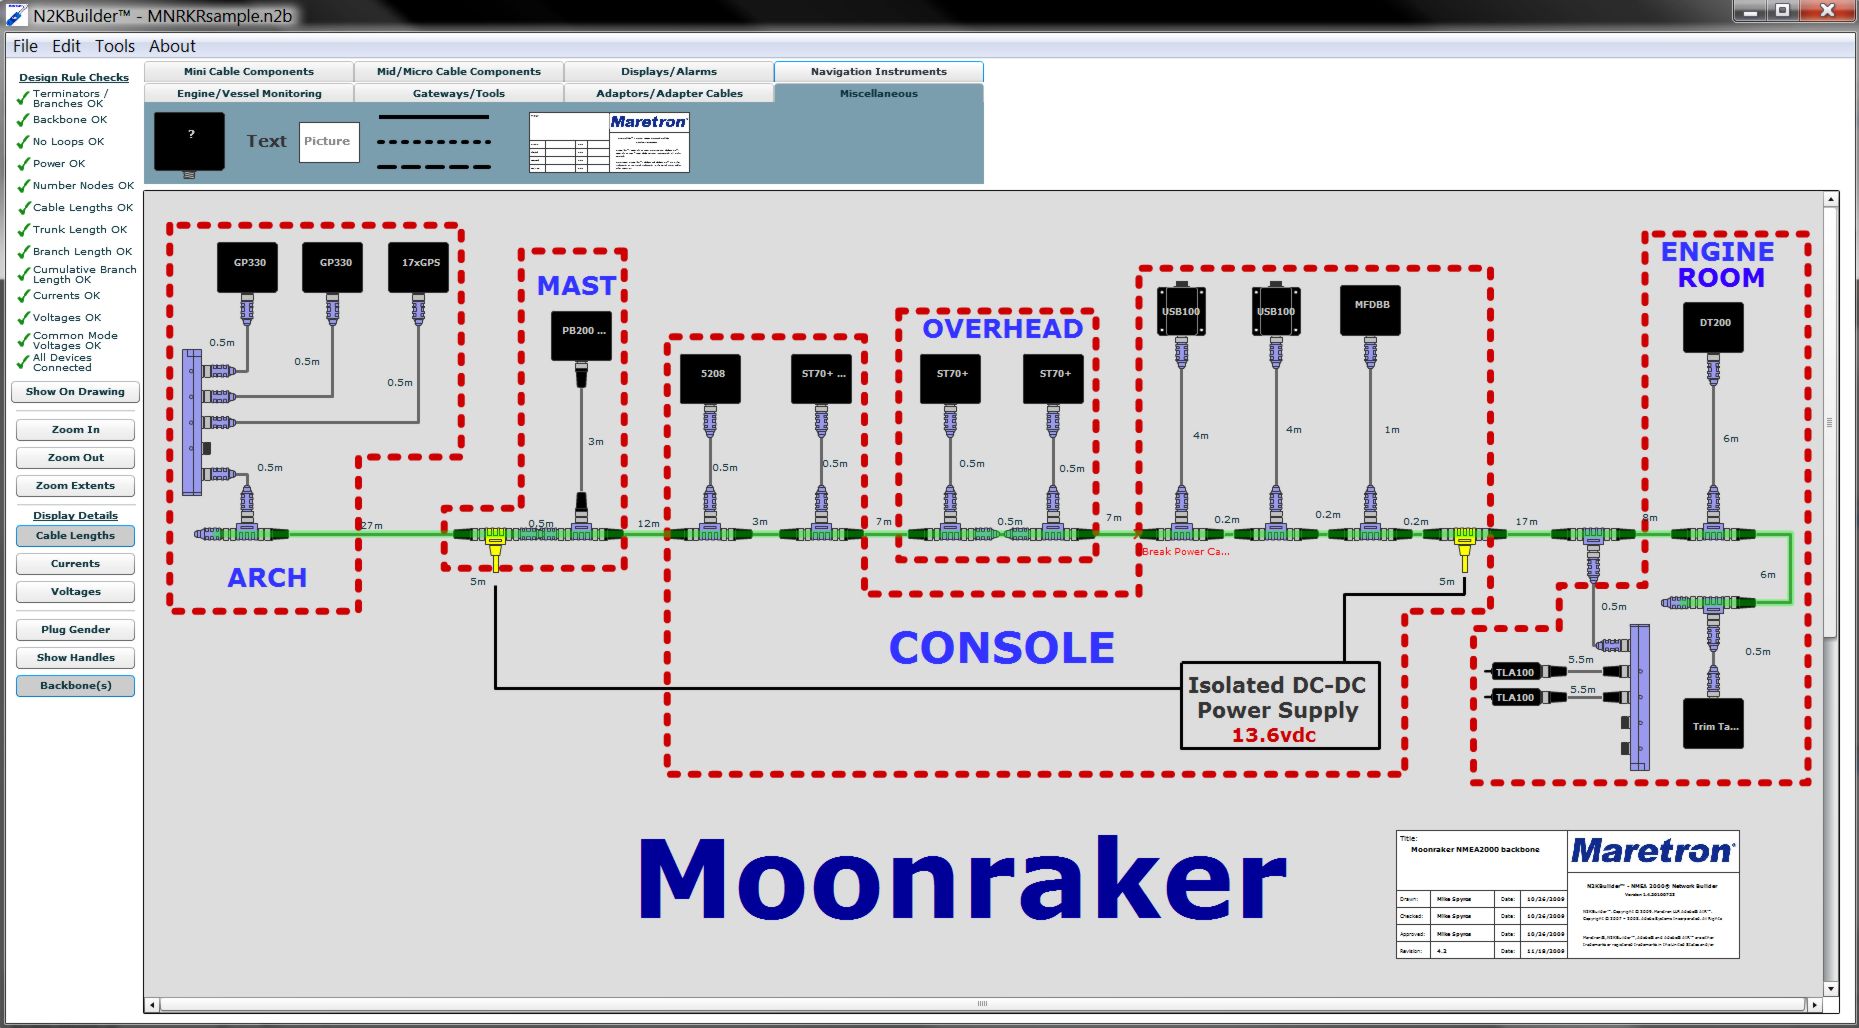This screenshot has width=1859, height=1028.
Task: Open the File menu
Action: pyautogui.click(x=25, y=46)
